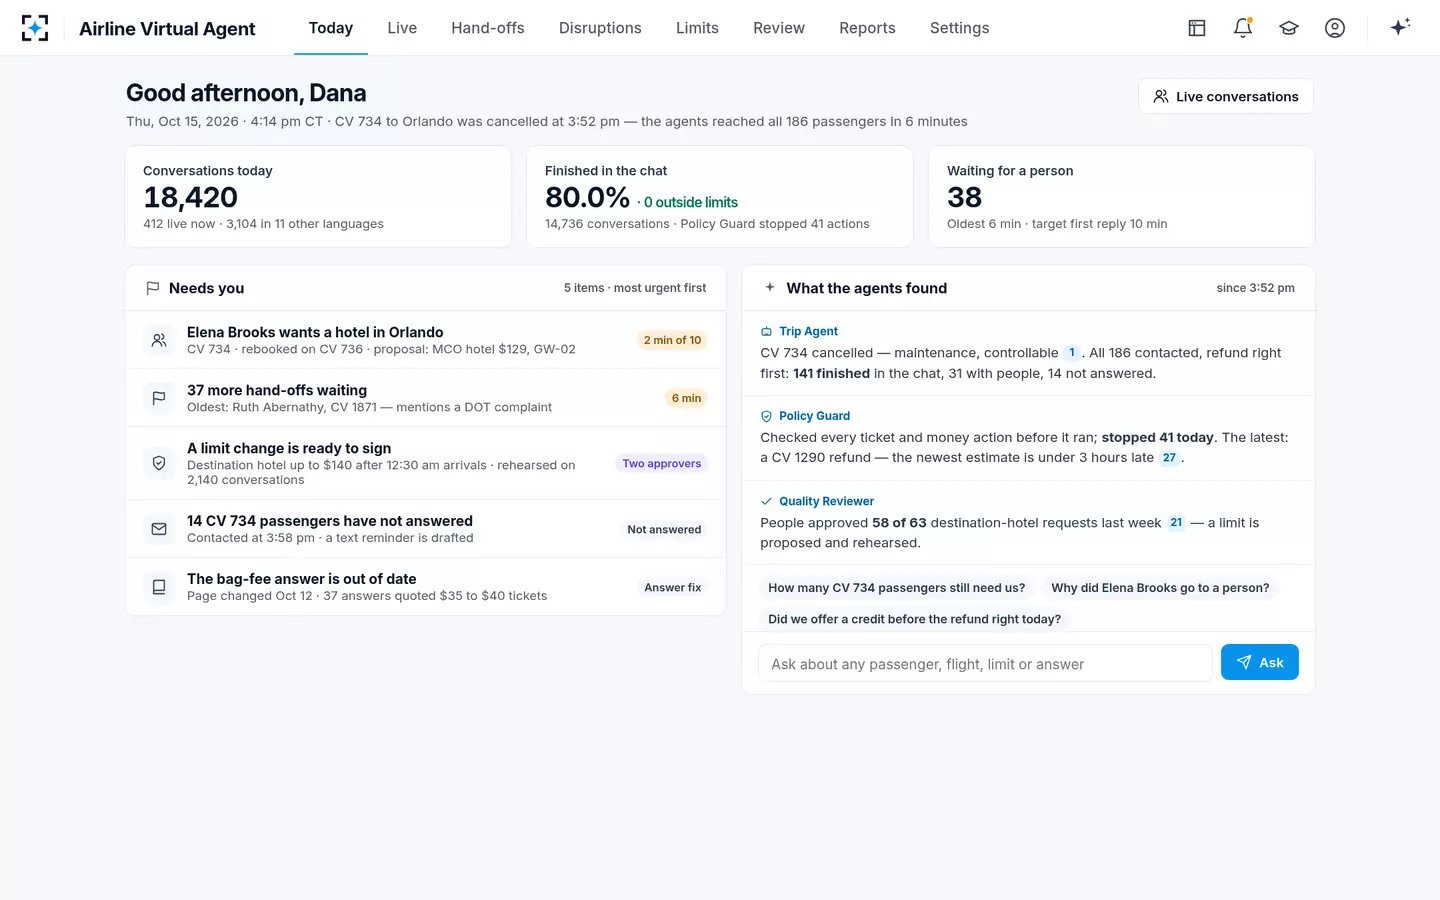Click the envelope icon beside CV 734 passengers
This screenshot has height=900, width=1440.
(x=159, y=529)
